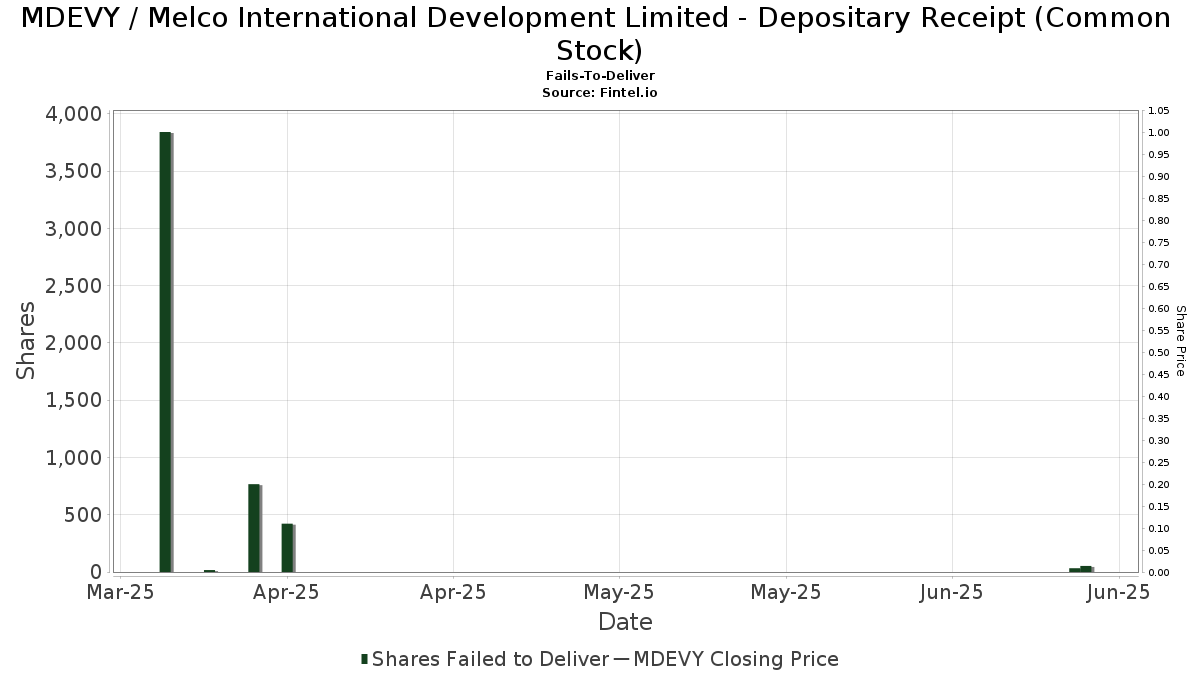Click the 'Date' x-axis label
Image resolution: width=1200 pixels, height=675 pixels.
[625, 622]
